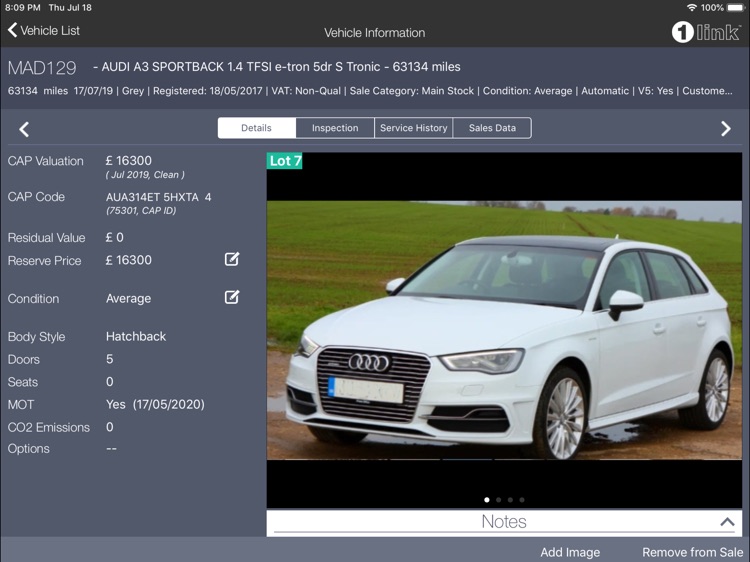
Task: Tap the Wi-Fi status icon
Action: pyautogui.click(x=692, y=8)
